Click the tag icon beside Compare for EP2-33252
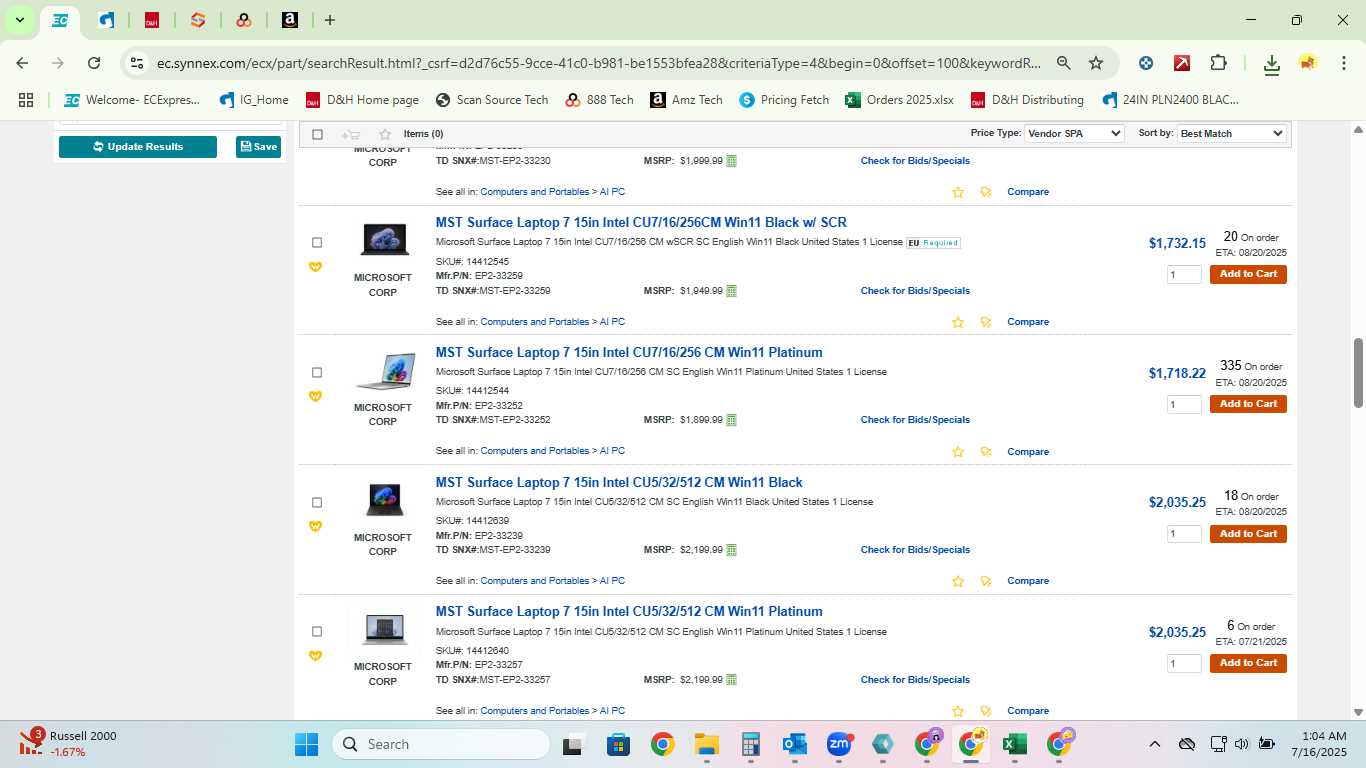This screenshot has width=1366, height=768. (986, 452)
